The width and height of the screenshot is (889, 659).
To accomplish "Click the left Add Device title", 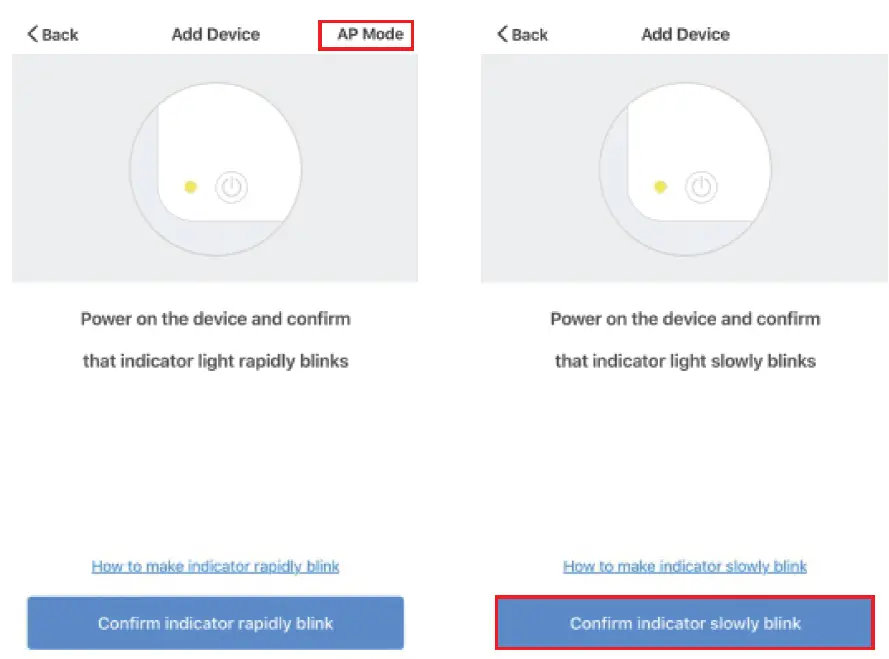I will (215, 35).
